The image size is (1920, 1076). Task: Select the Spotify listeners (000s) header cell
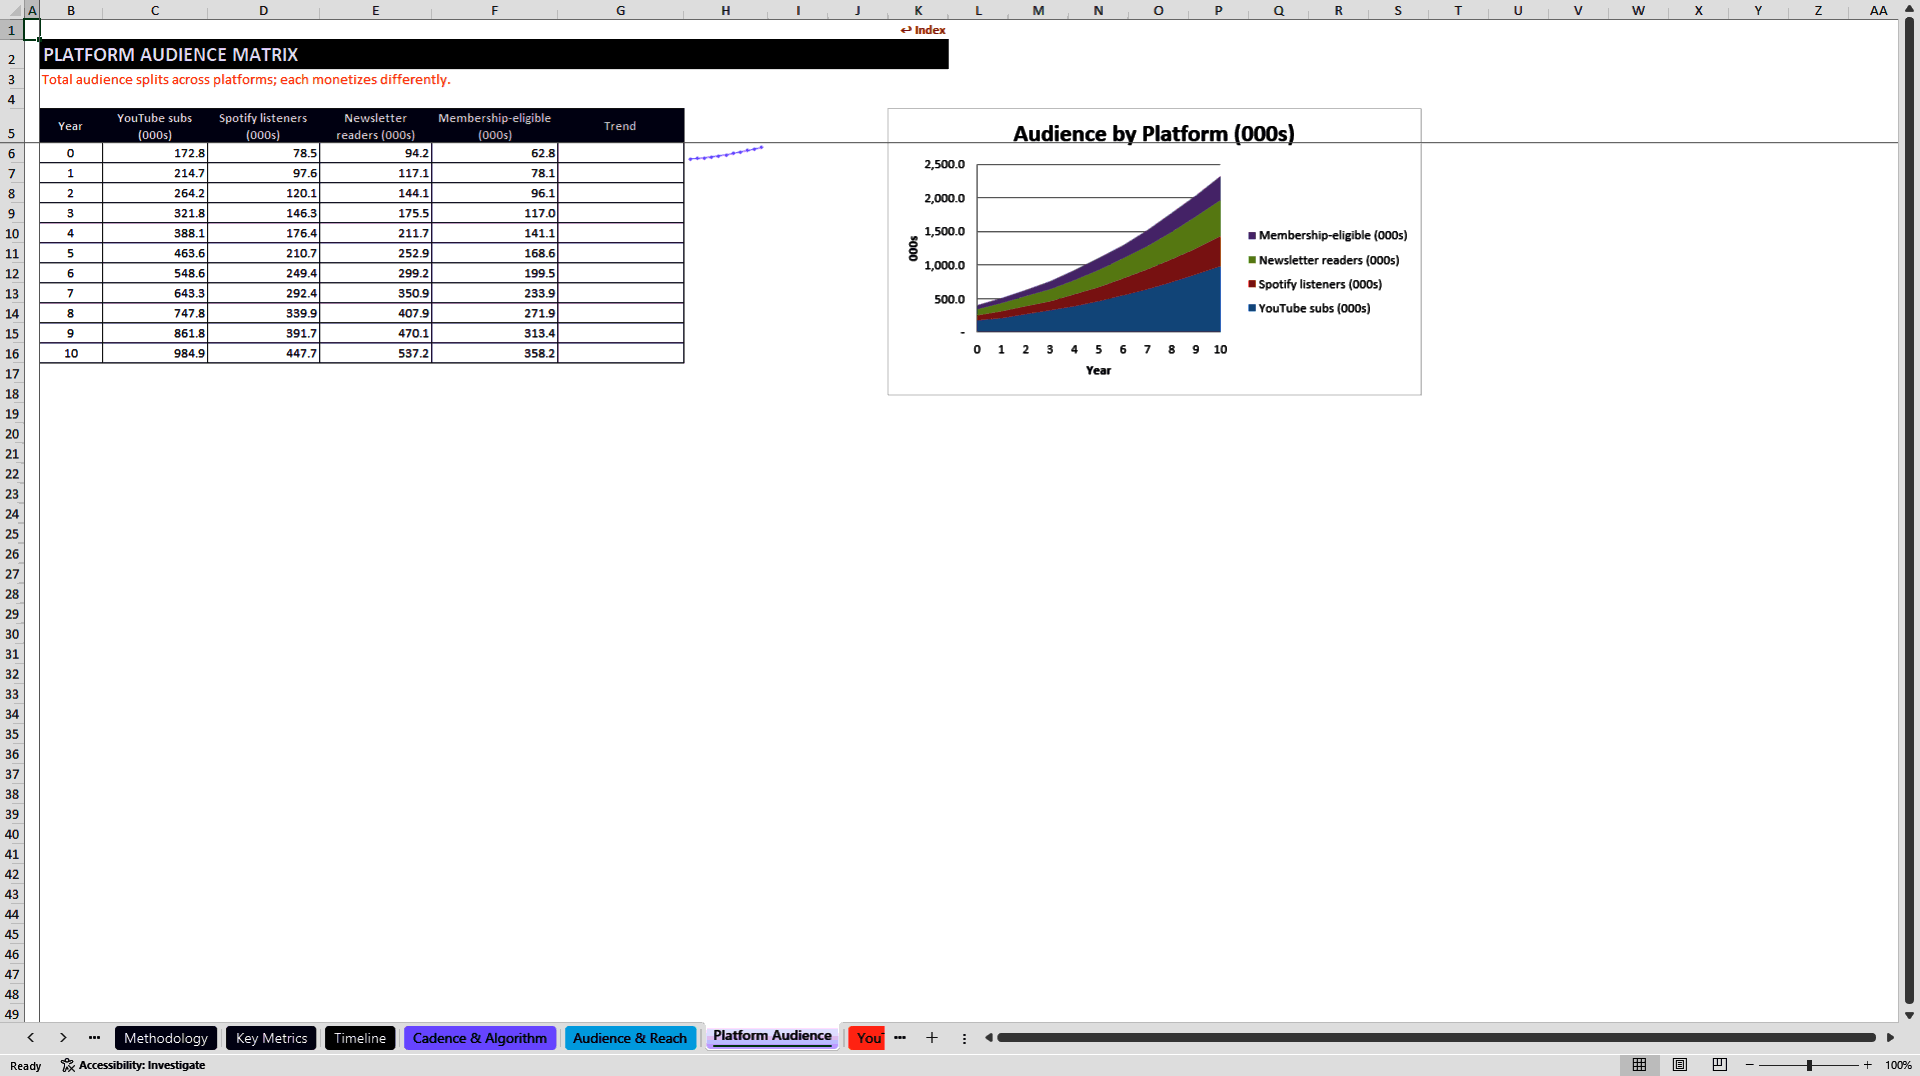[263, 126]
